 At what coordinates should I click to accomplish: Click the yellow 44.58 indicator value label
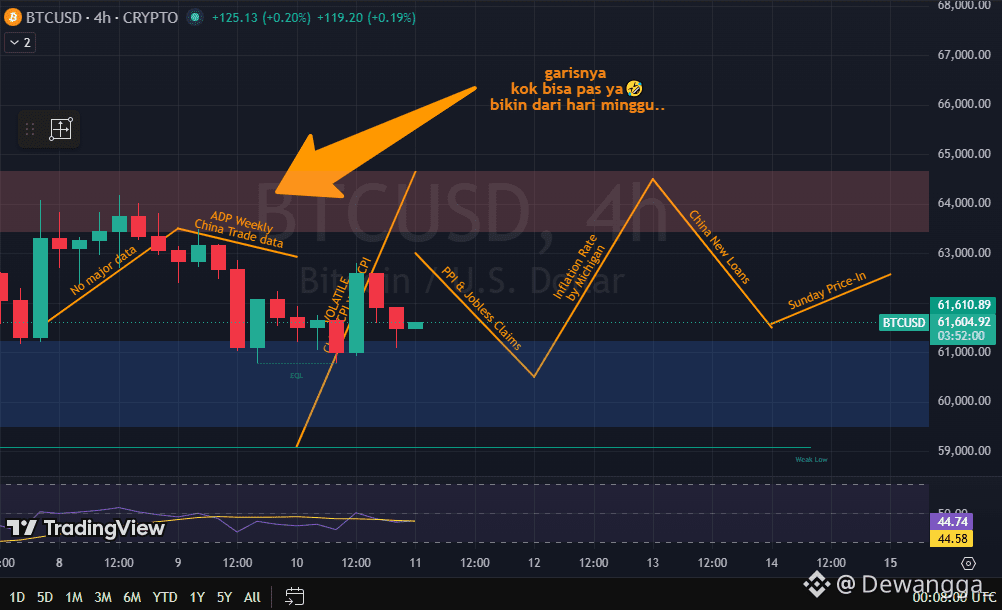[x=952, y=538]
